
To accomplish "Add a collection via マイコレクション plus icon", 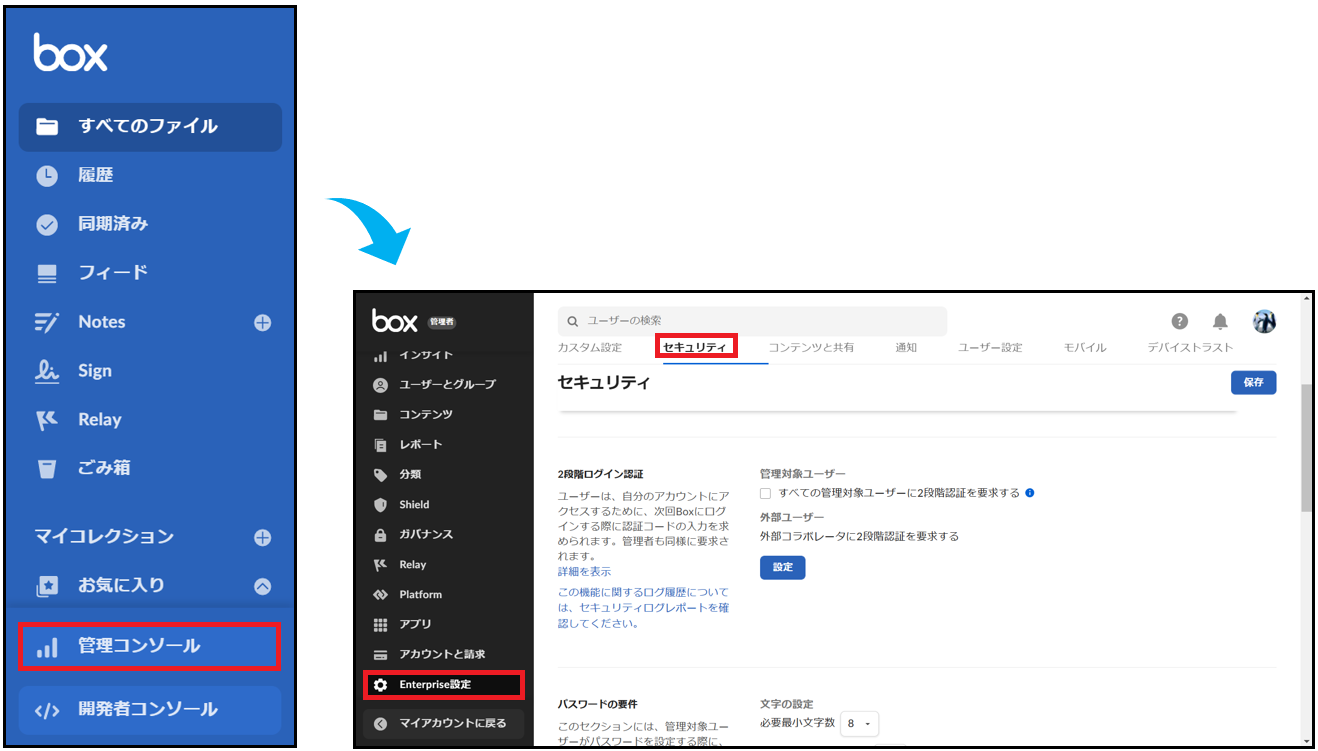I will point(262,538).
